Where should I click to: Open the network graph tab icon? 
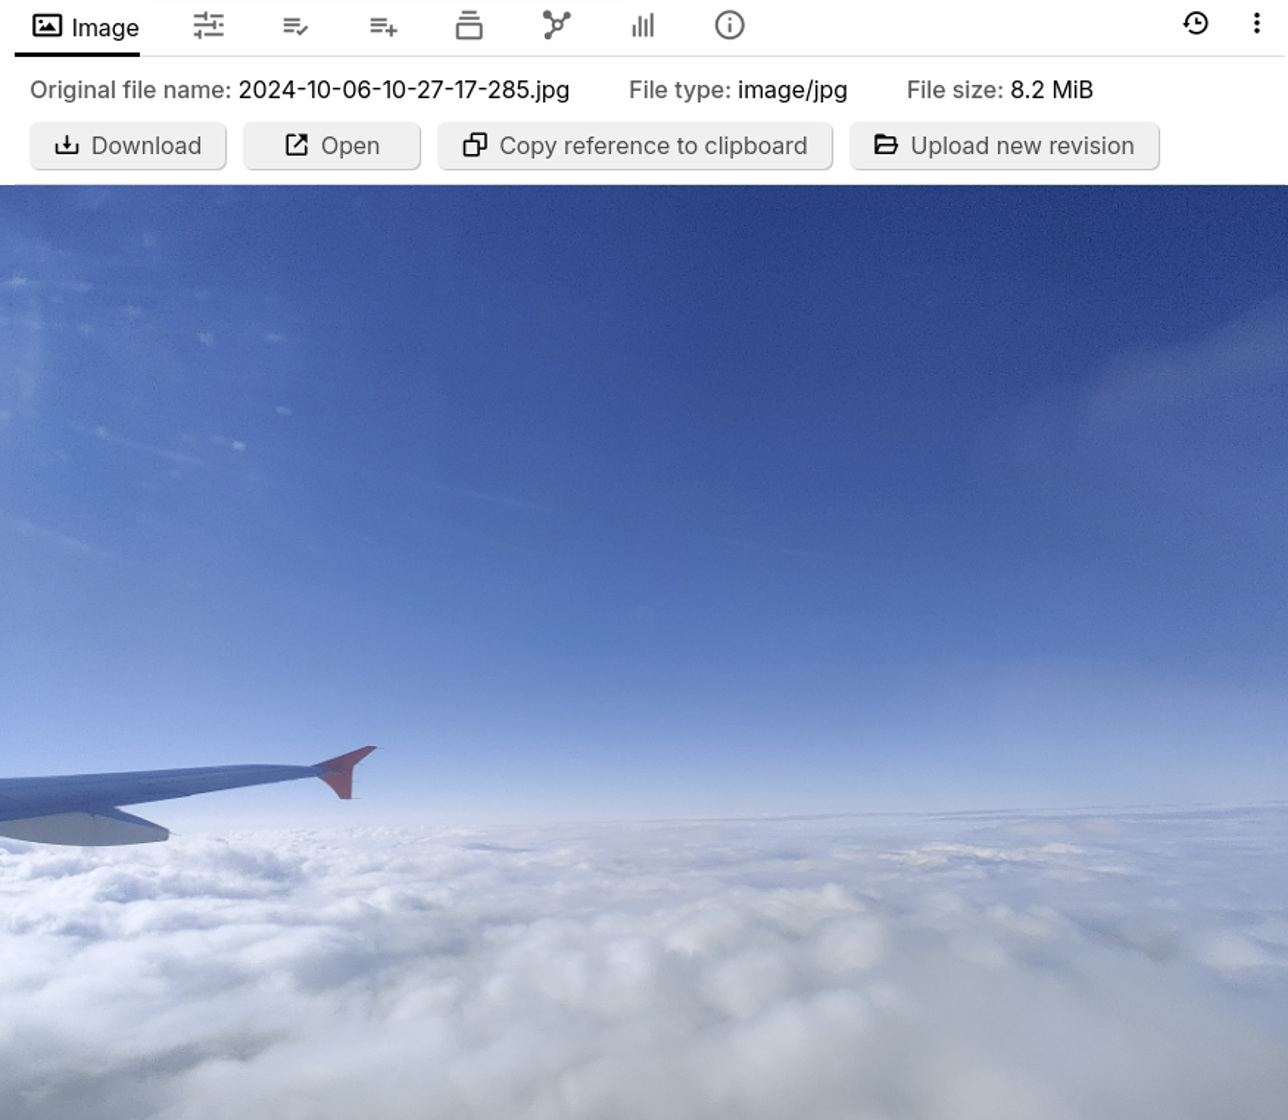[x=556, y=26]
